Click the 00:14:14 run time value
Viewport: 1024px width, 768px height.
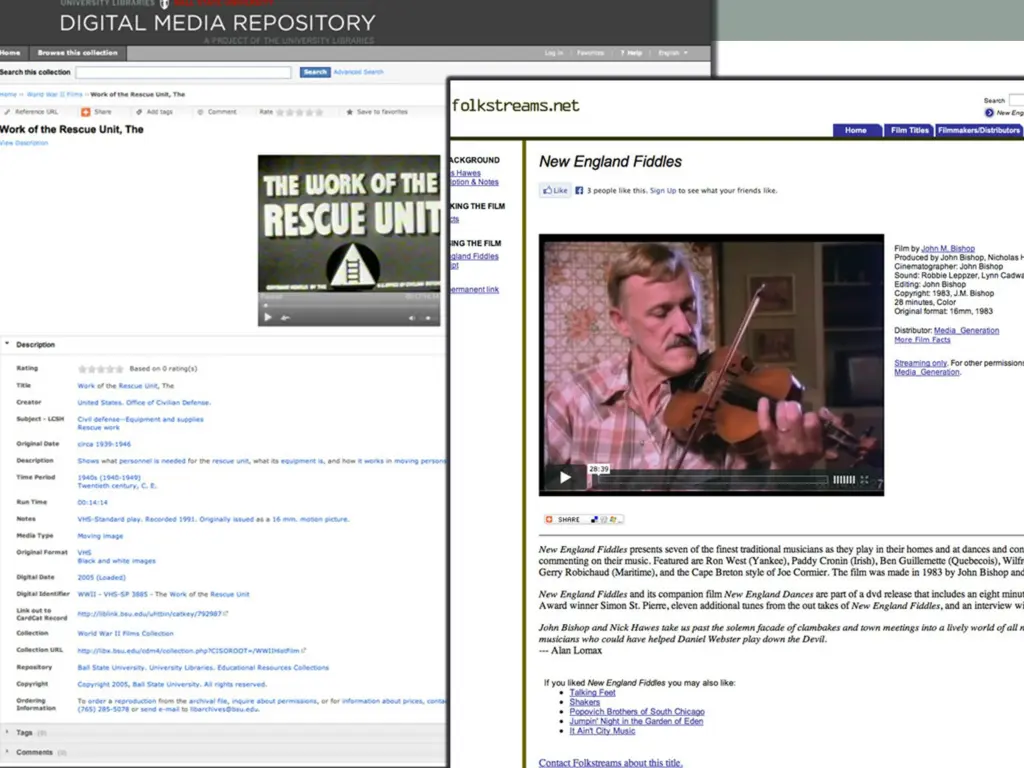coord(93,503)
